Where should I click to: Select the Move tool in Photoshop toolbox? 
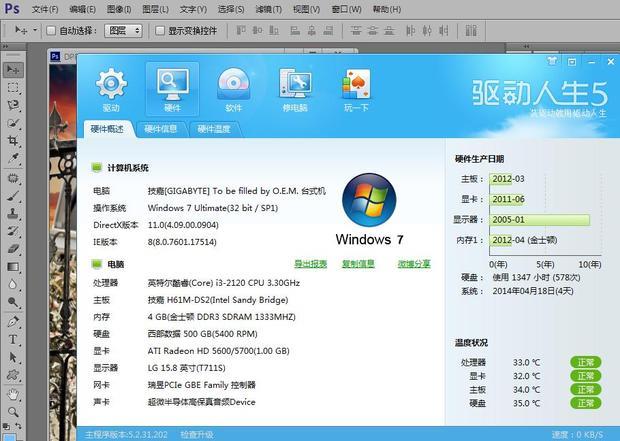coord(13,70)
